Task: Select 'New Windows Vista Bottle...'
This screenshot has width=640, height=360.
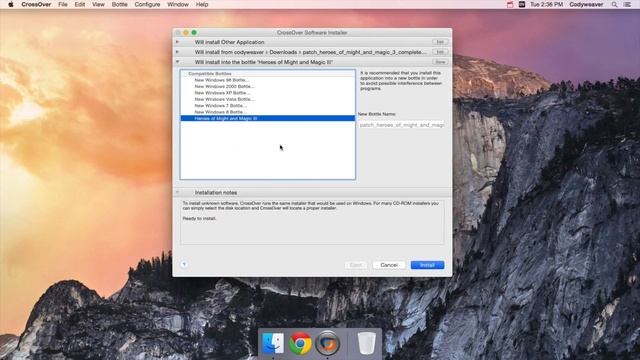Action: click(x=268, y=99)
